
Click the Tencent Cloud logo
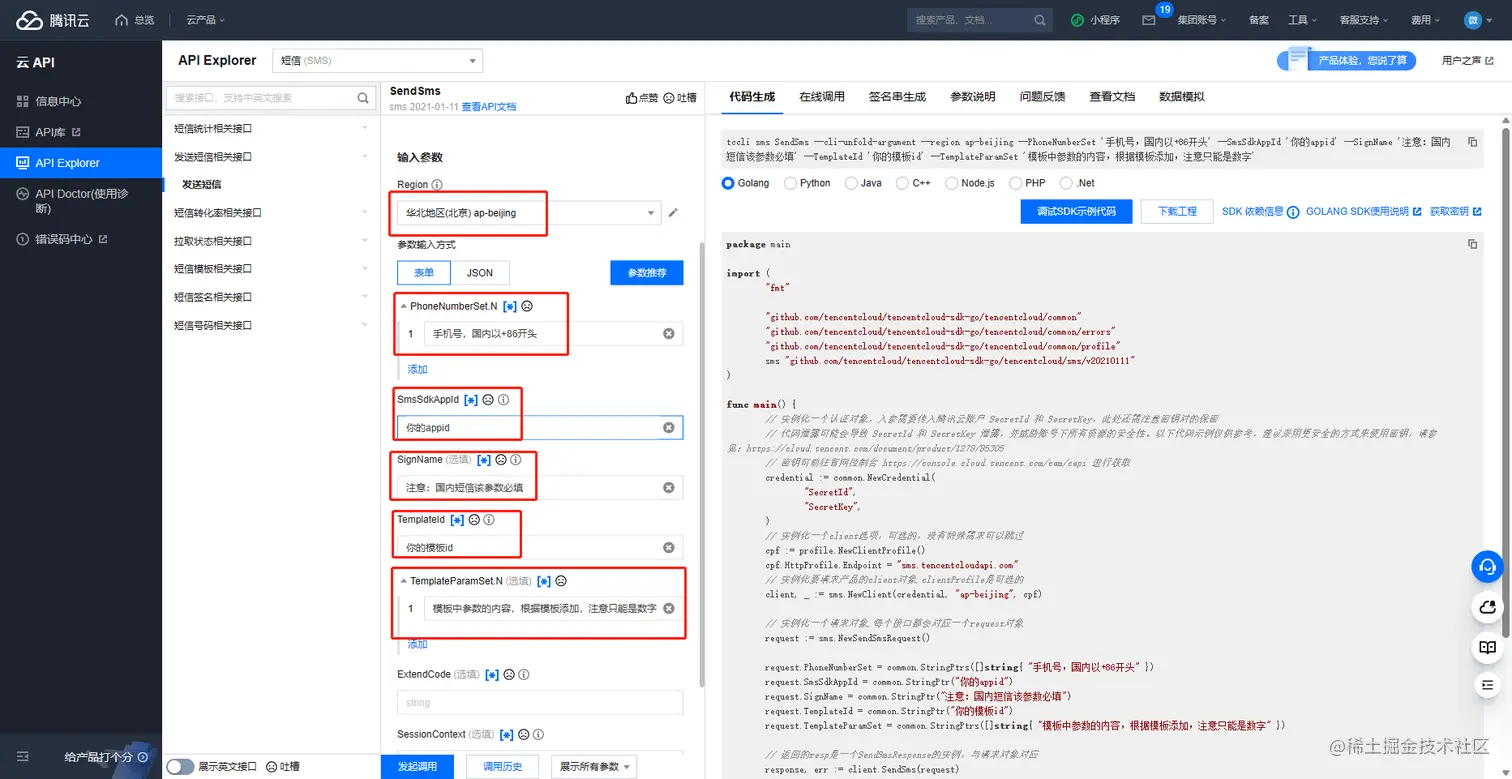point(51,20)
